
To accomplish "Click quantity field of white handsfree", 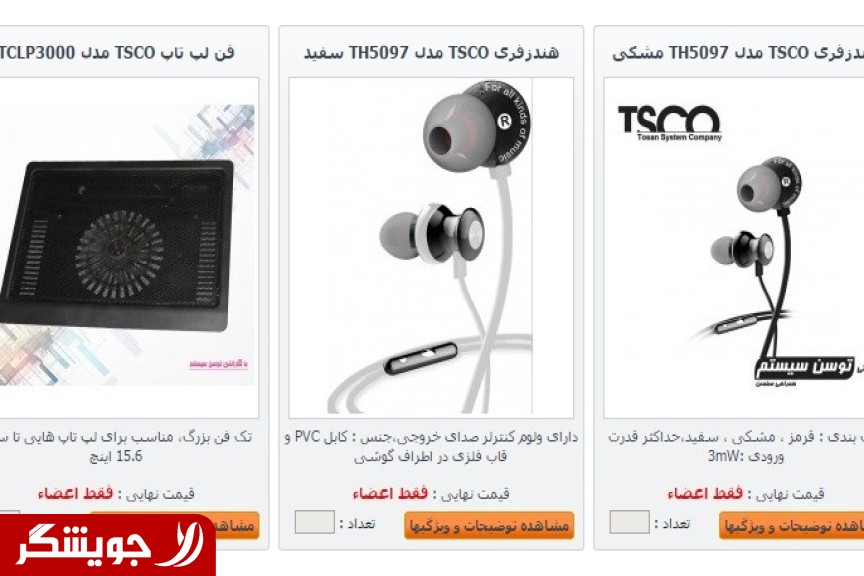I will coord(315,522).
